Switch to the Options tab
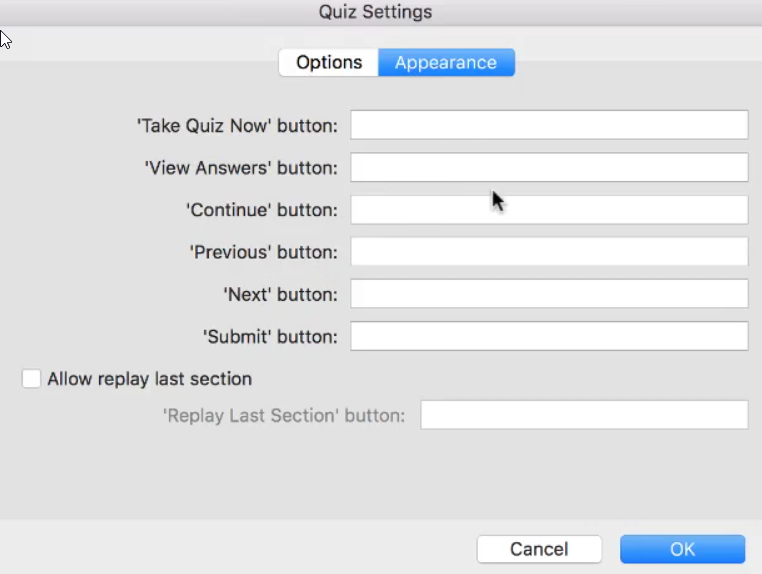 pyautogui.click(x=329, y=62)
